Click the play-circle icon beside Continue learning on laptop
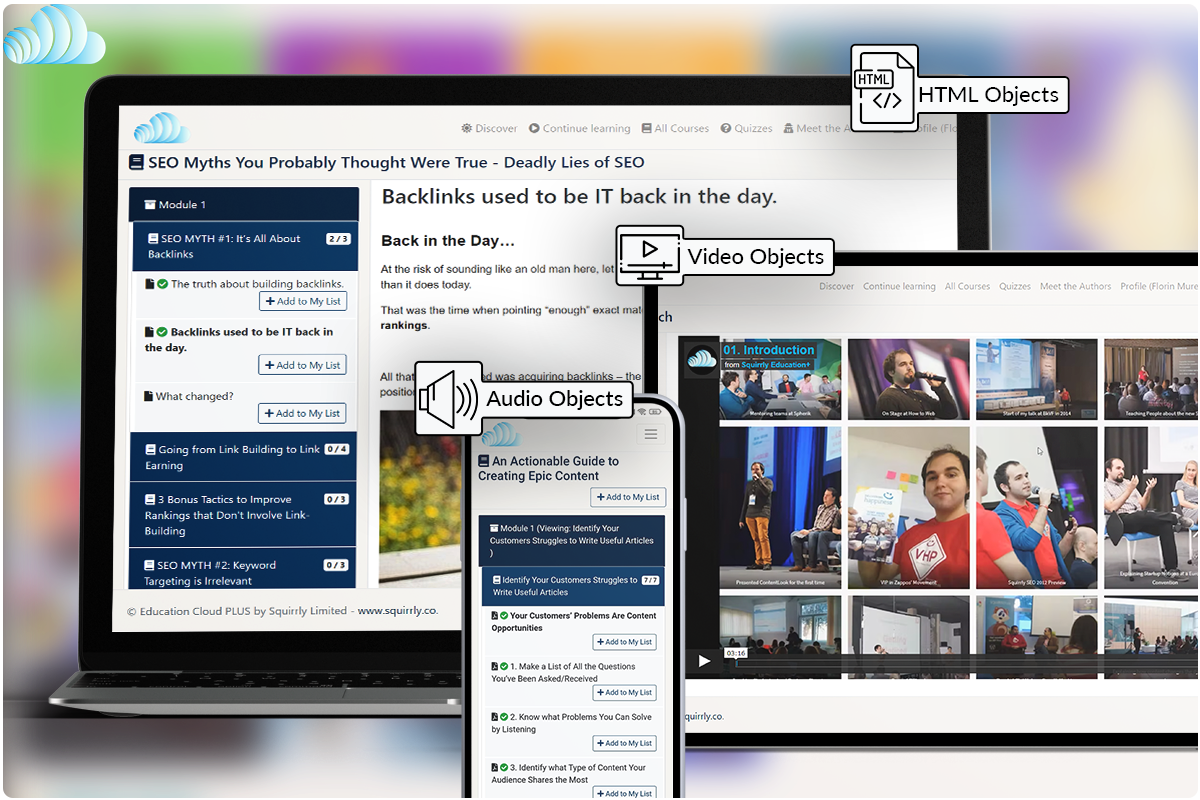The width and height of the screenshot is (1200, 800). pos(534,128)
